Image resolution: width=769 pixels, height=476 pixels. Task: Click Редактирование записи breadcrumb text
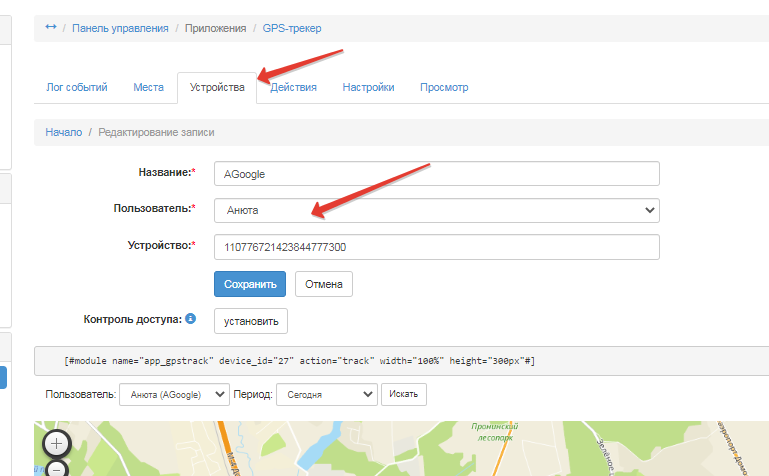(156, 132)
